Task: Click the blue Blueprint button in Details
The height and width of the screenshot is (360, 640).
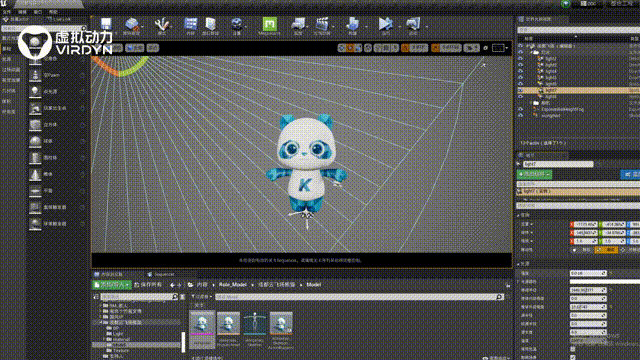Action: (631, 174)
